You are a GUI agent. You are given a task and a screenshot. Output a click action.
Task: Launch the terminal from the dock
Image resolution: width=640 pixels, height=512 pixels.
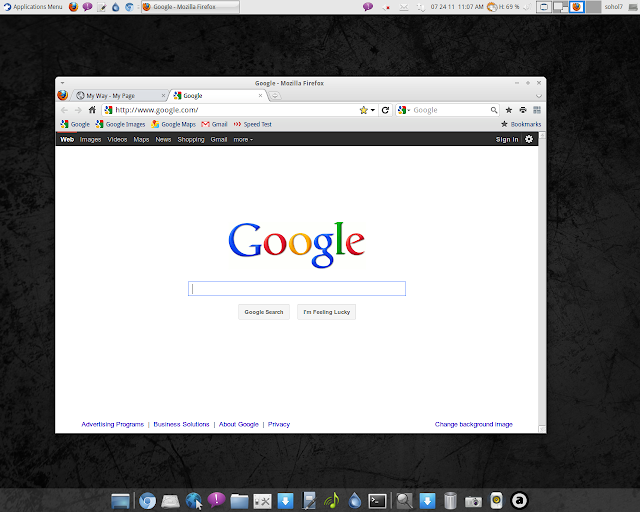377,501
